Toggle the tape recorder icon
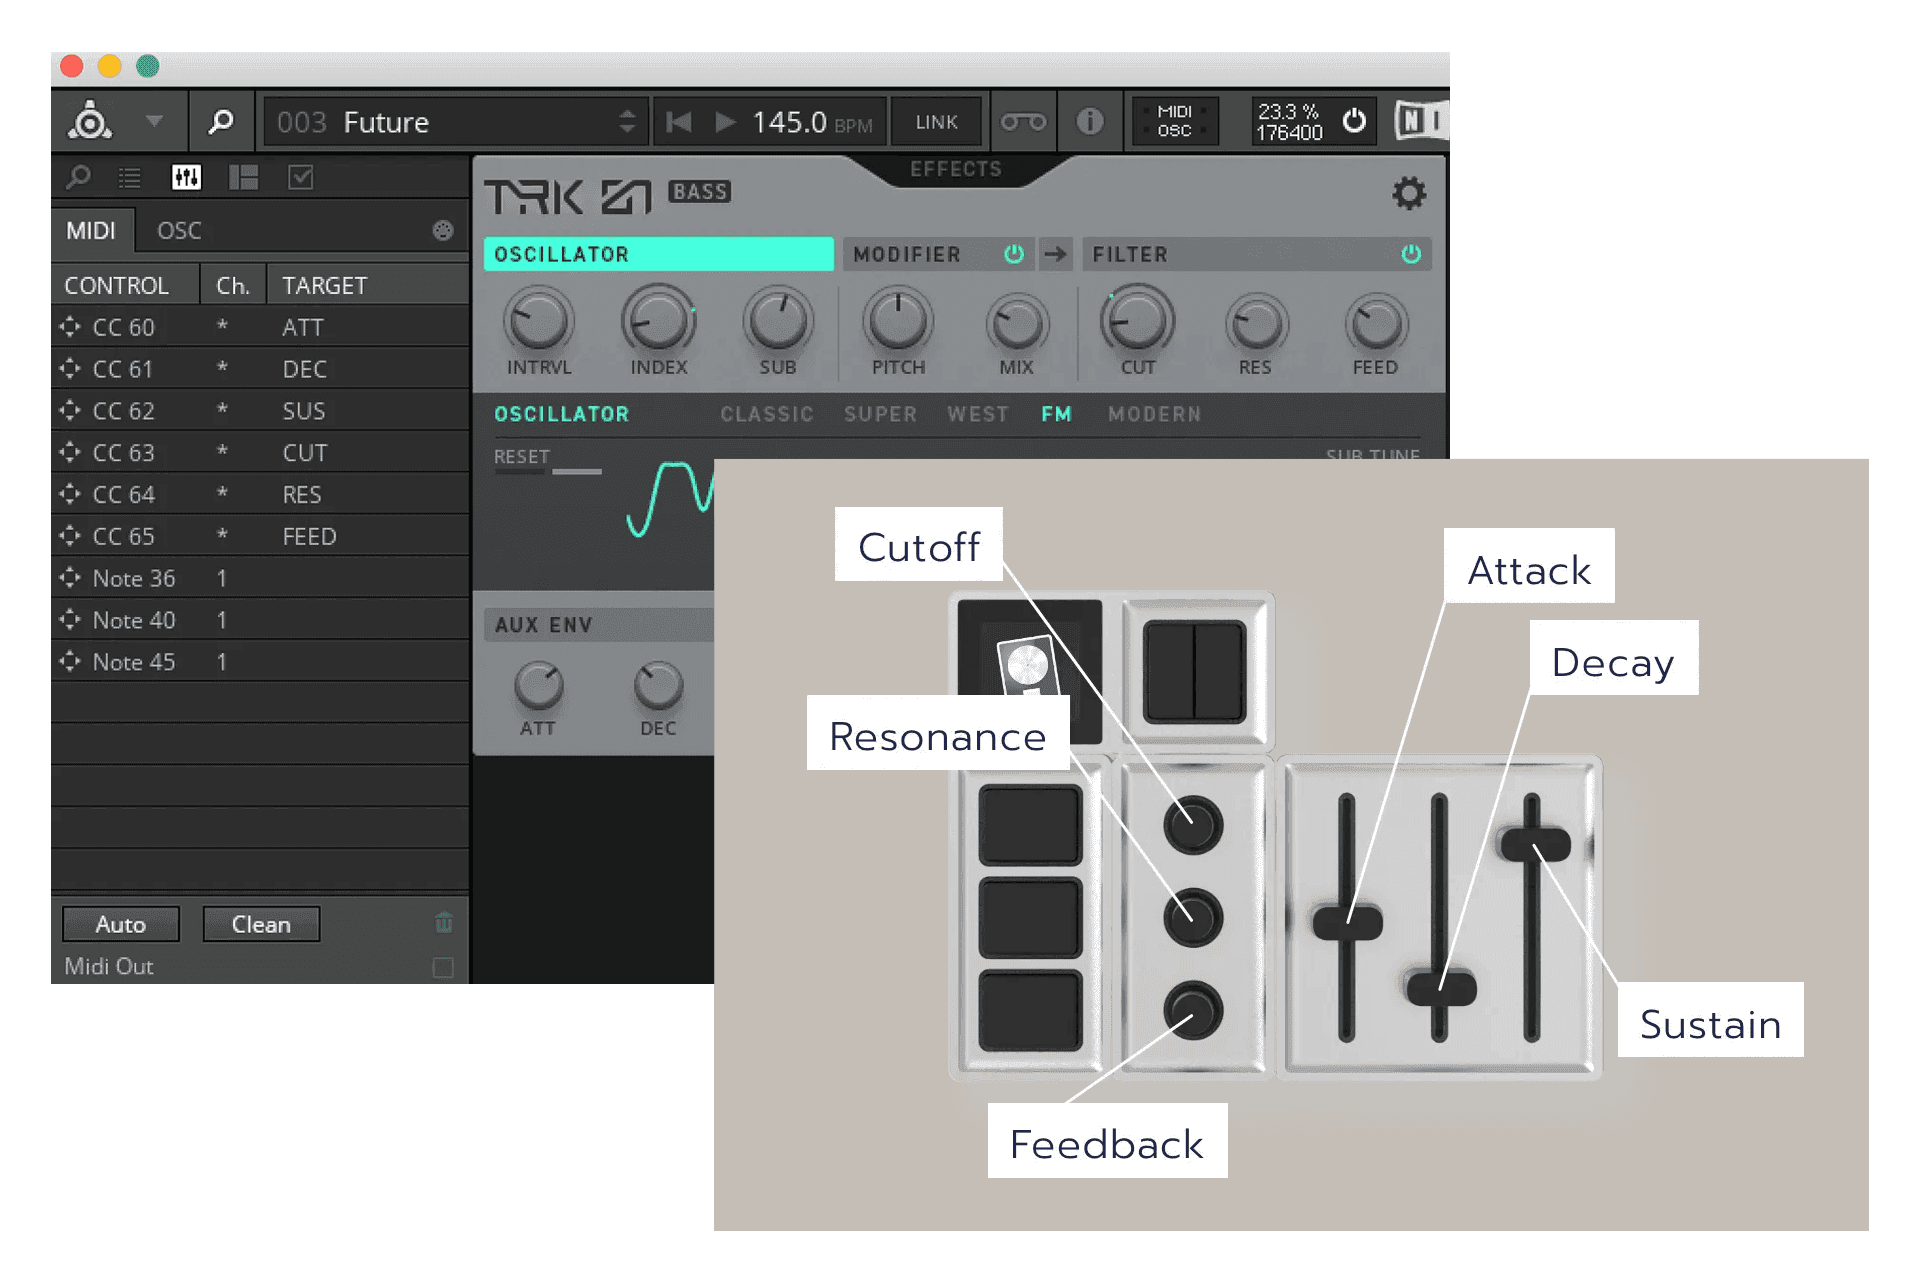Screen dimensions: 1920x1280 [x=1024, y=122]
